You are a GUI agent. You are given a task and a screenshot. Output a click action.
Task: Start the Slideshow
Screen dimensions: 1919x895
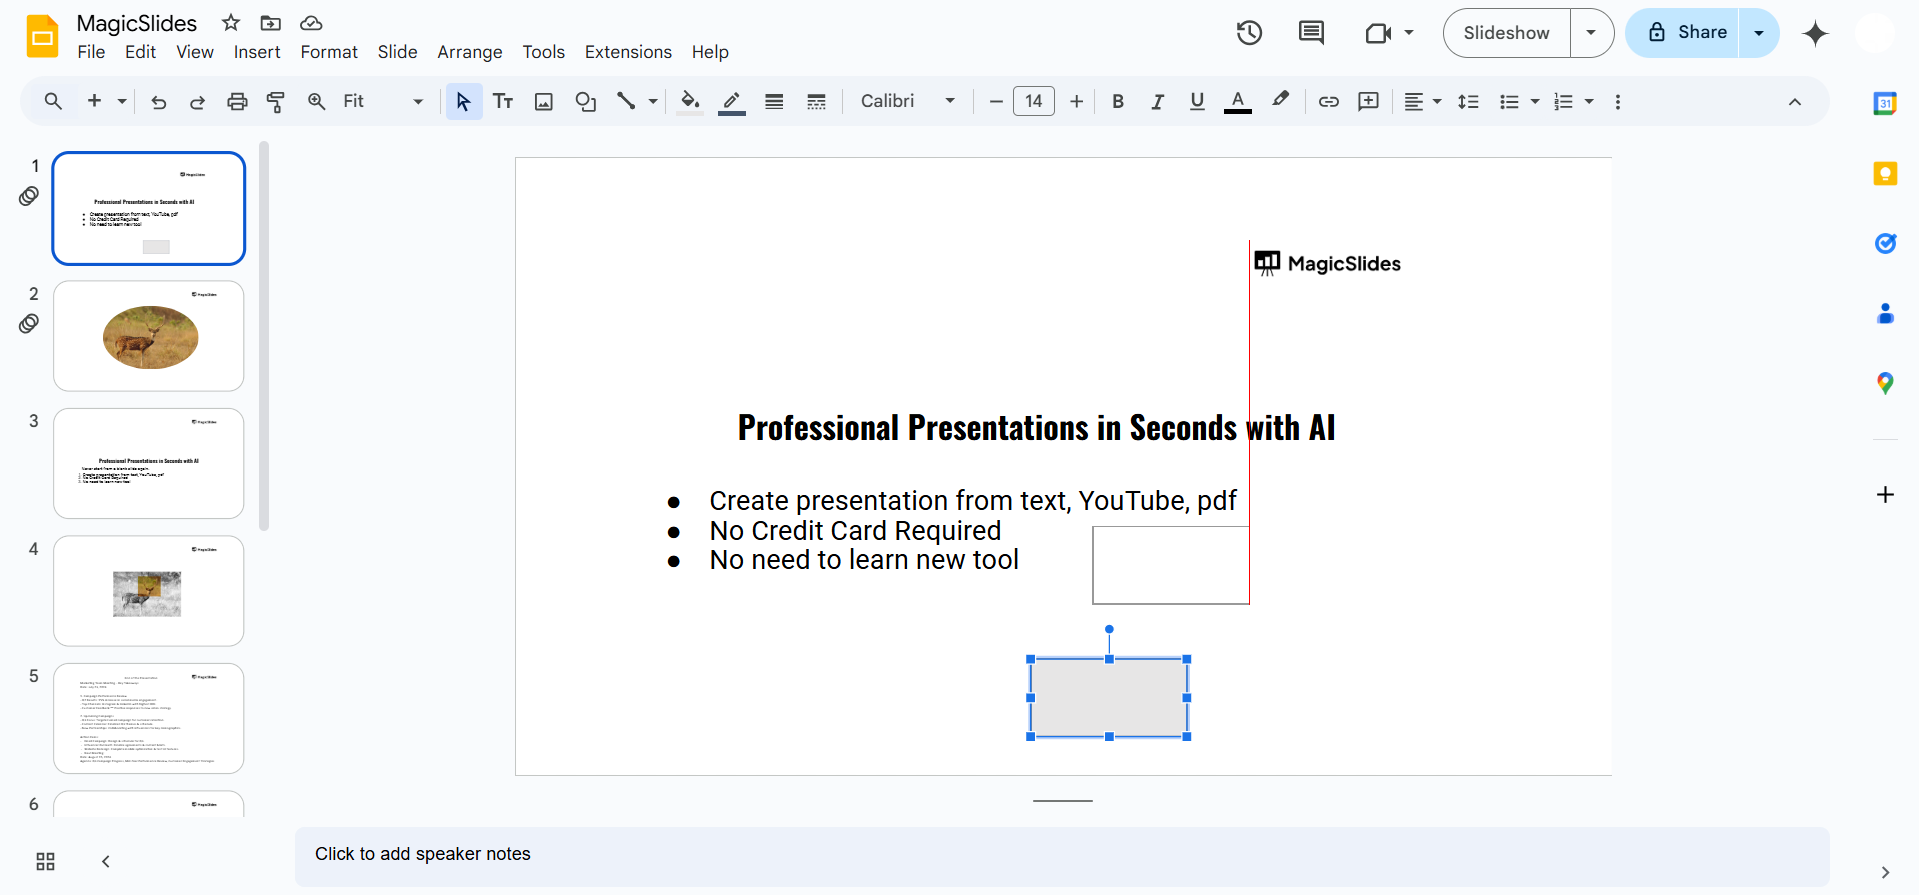(1506, 33)
